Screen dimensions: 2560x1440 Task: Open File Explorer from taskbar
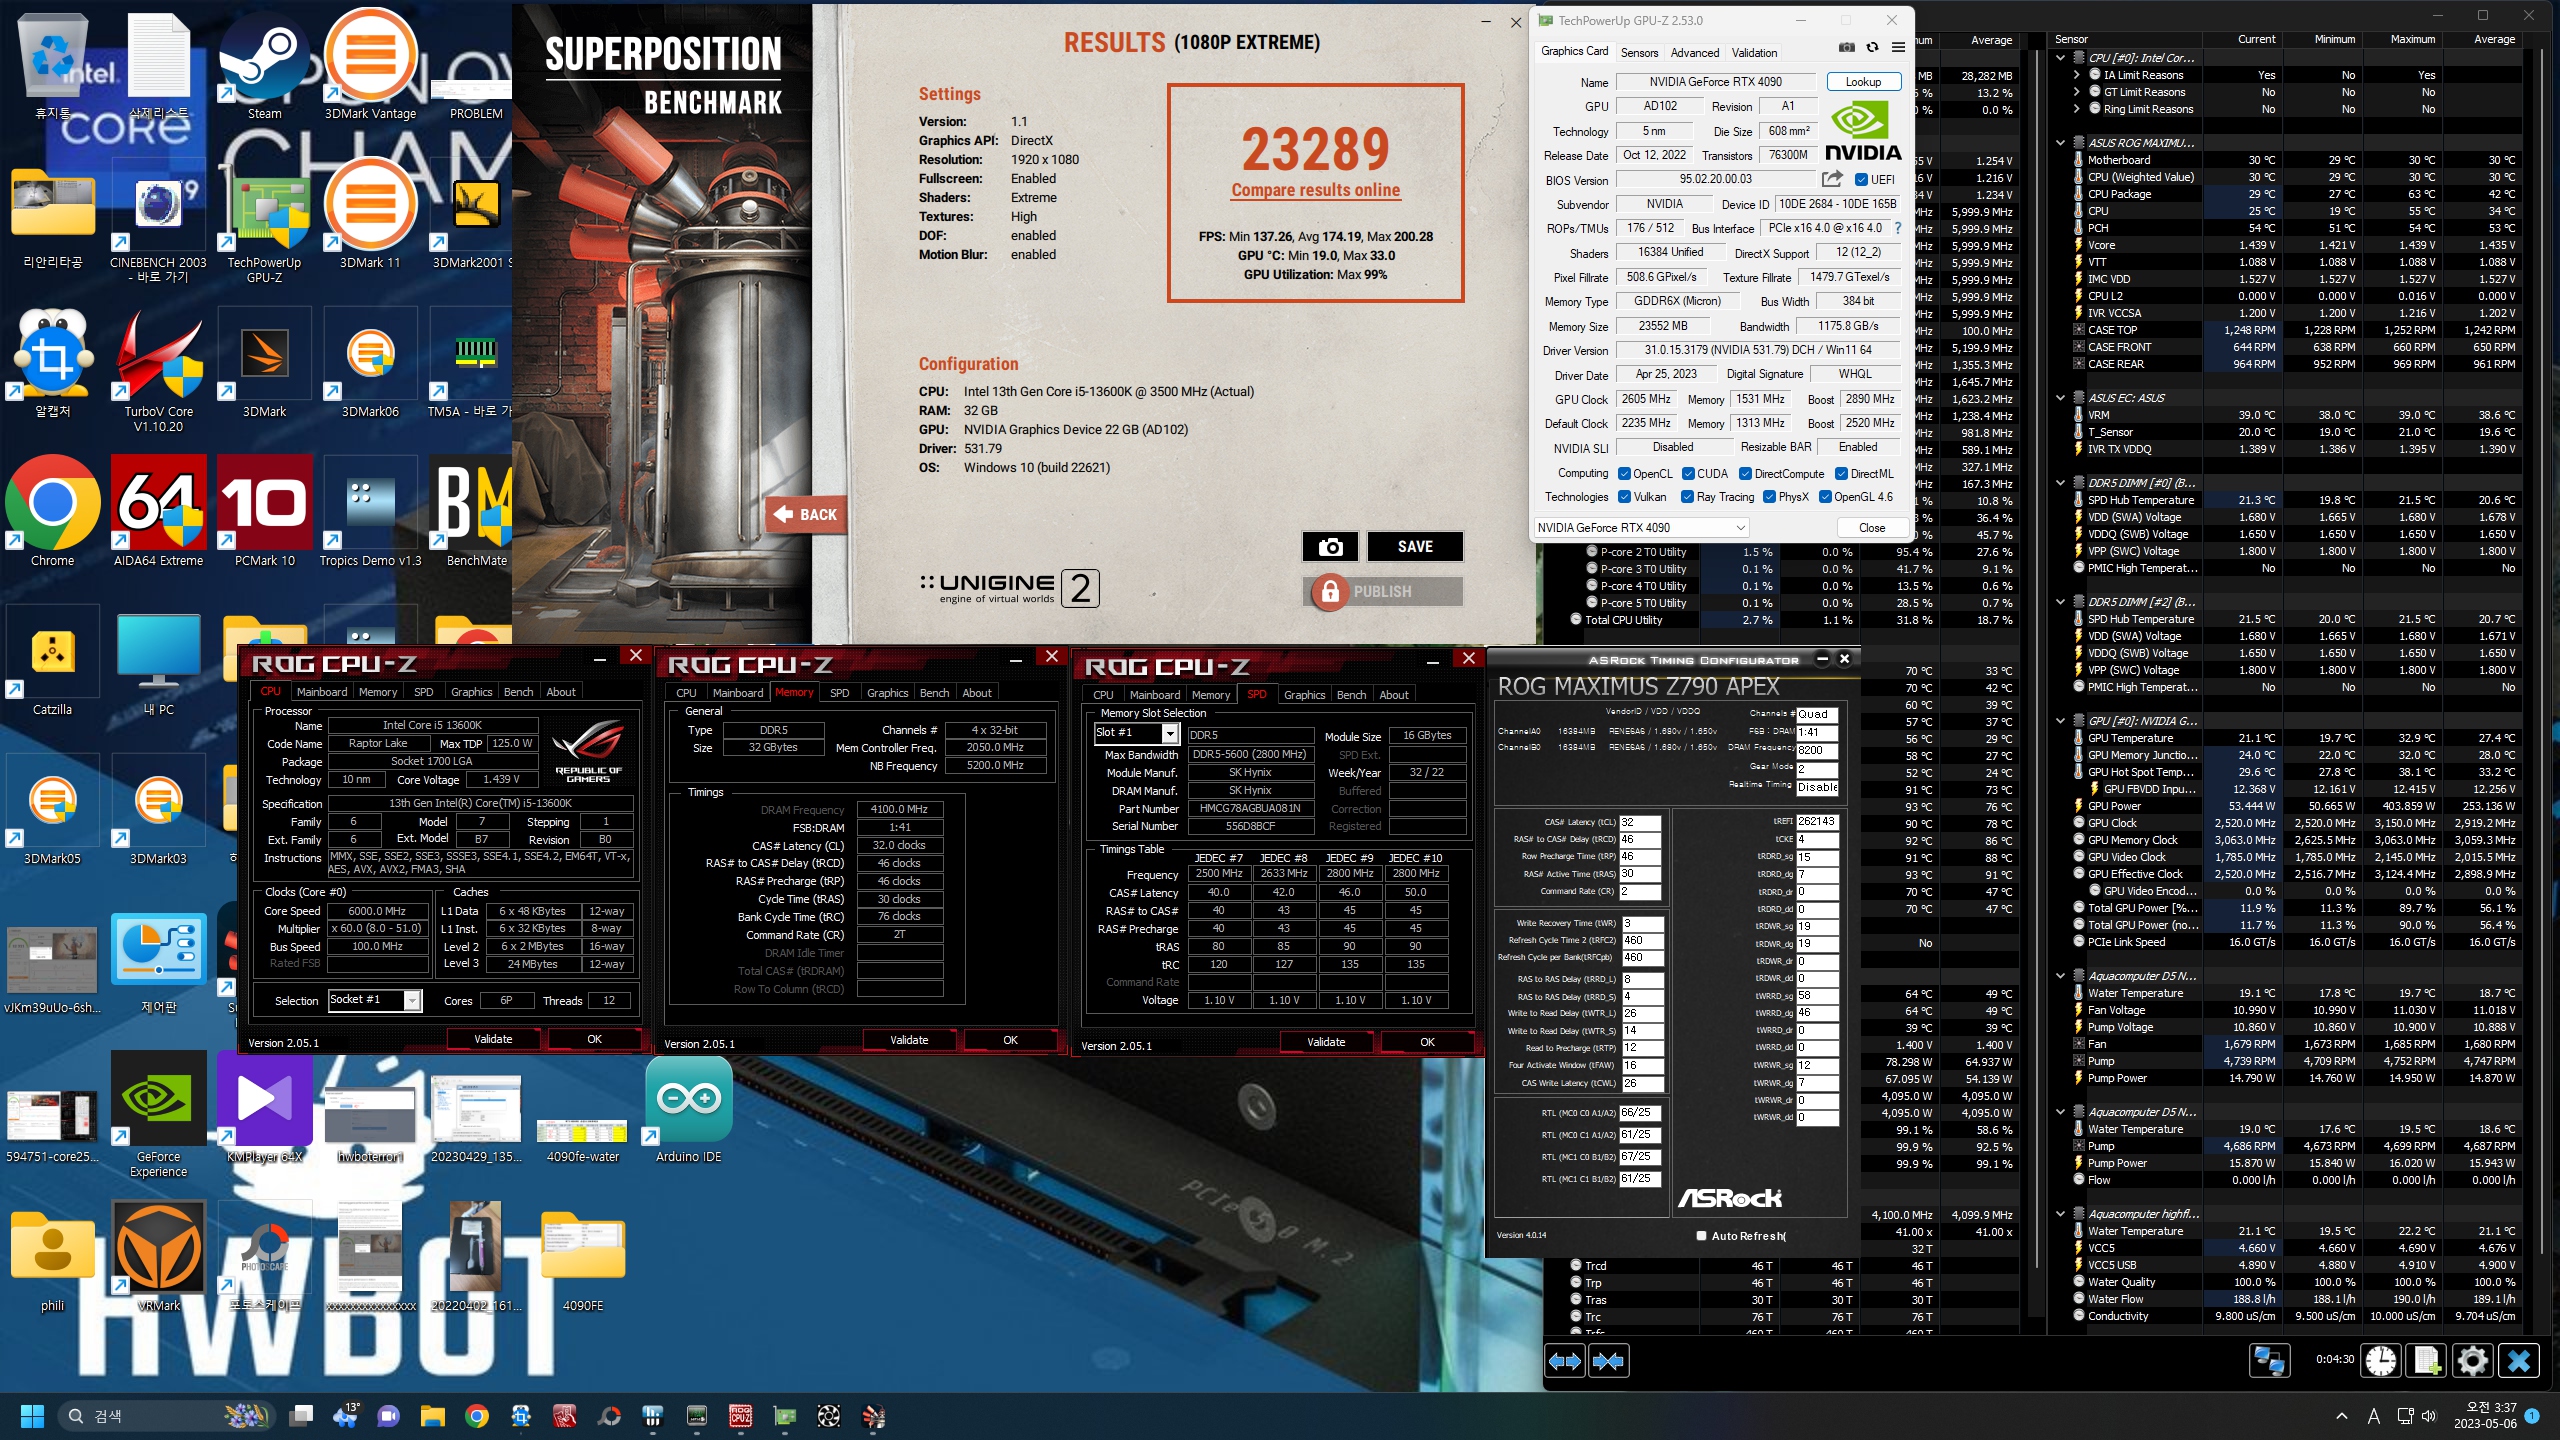pyautogui.click(x=432, y=1416)
